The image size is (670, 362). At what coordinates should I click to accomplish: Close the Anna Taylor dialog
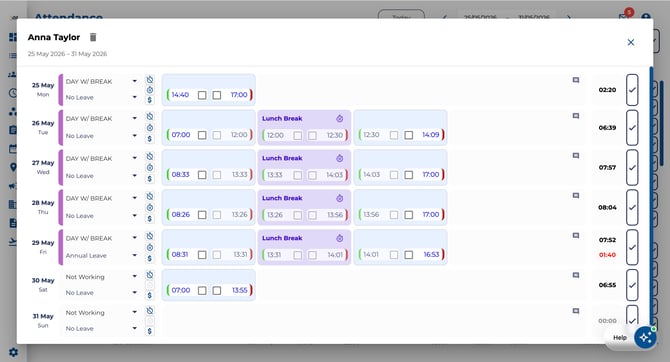[x=631, y=42]
